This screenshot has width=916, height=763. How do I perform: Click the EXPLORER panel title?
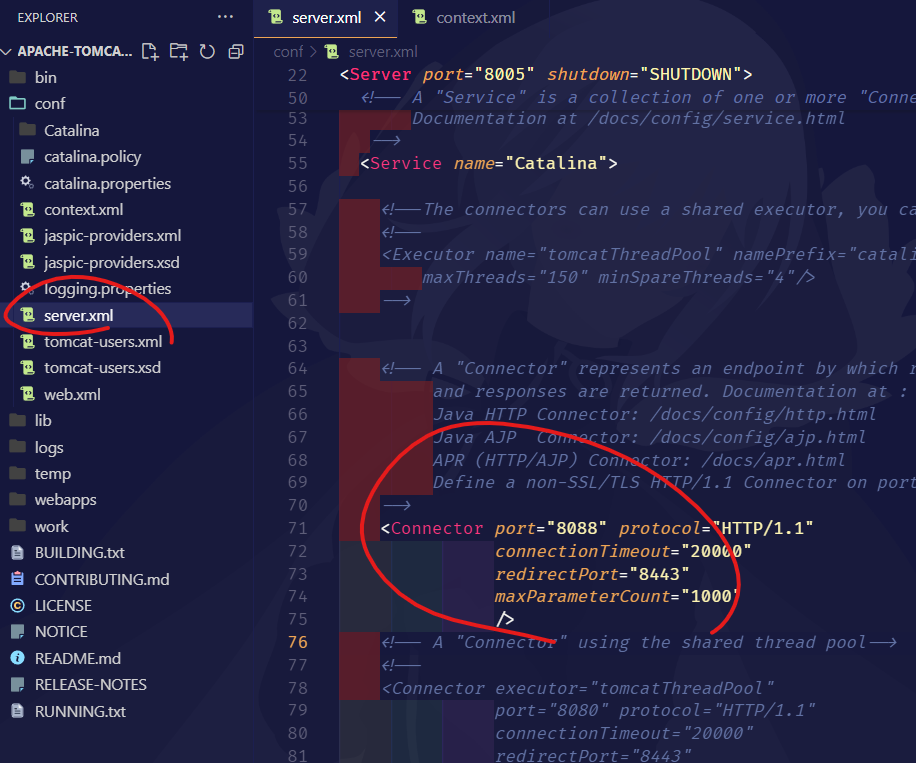coord(47,18)
